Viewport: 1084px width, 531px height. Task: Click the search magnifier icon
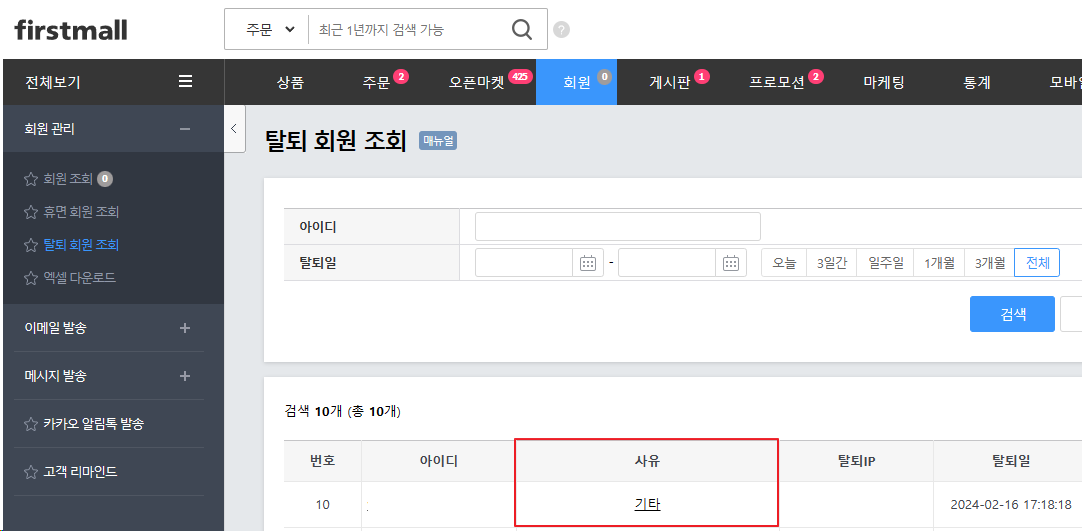pos(522,30)
